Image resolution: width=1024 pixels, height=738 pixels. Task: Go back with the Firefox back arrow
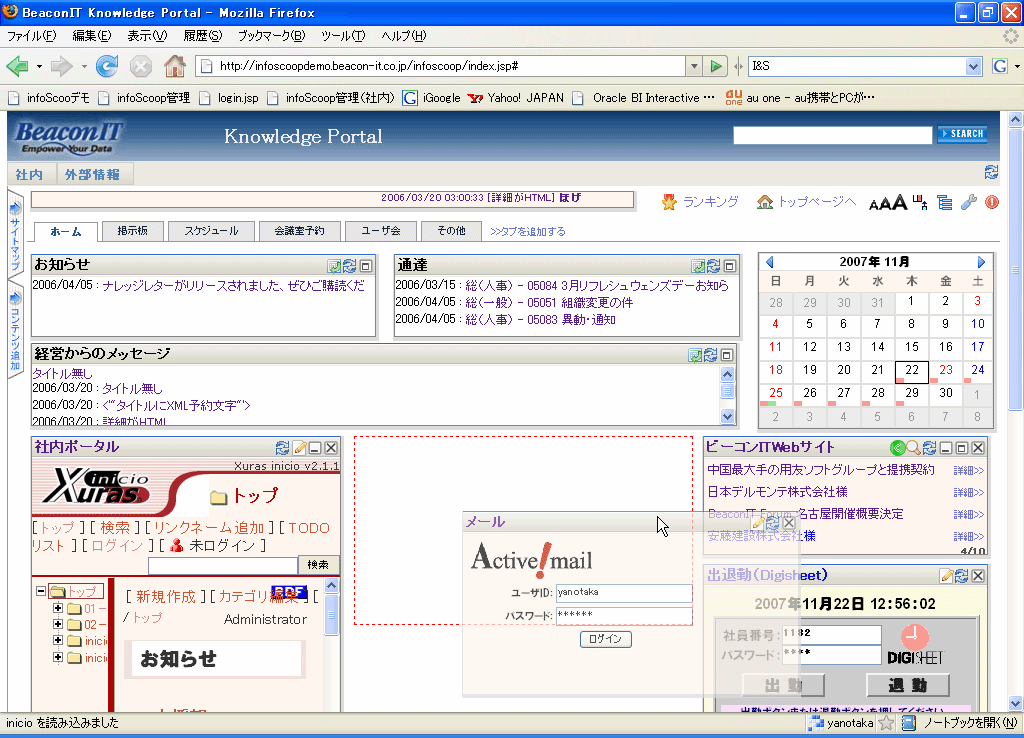tap(17, 66)
